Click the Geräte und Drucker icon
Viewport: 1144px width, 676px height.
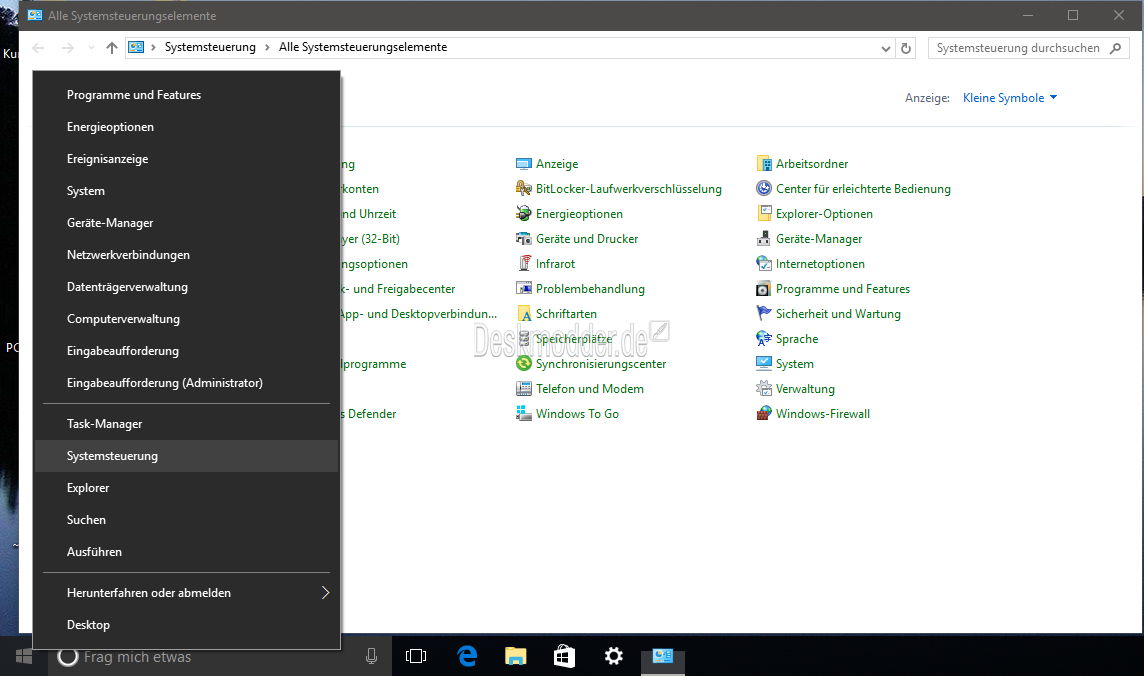tap(524, 239)
